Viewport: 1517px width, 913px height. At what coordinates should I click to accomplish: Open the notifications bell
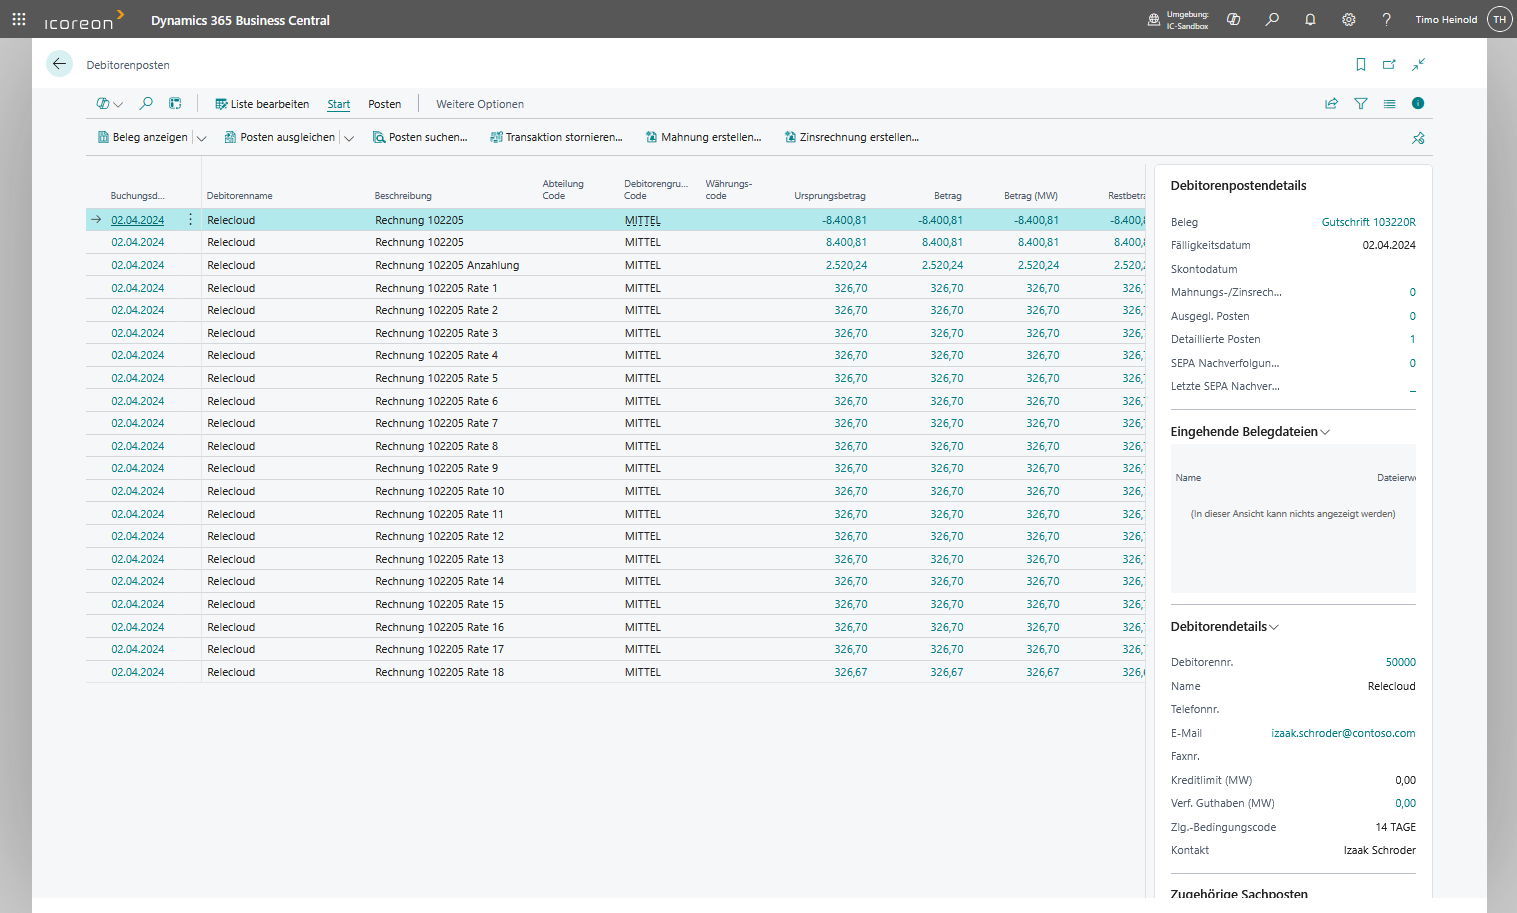(1310, 19)
